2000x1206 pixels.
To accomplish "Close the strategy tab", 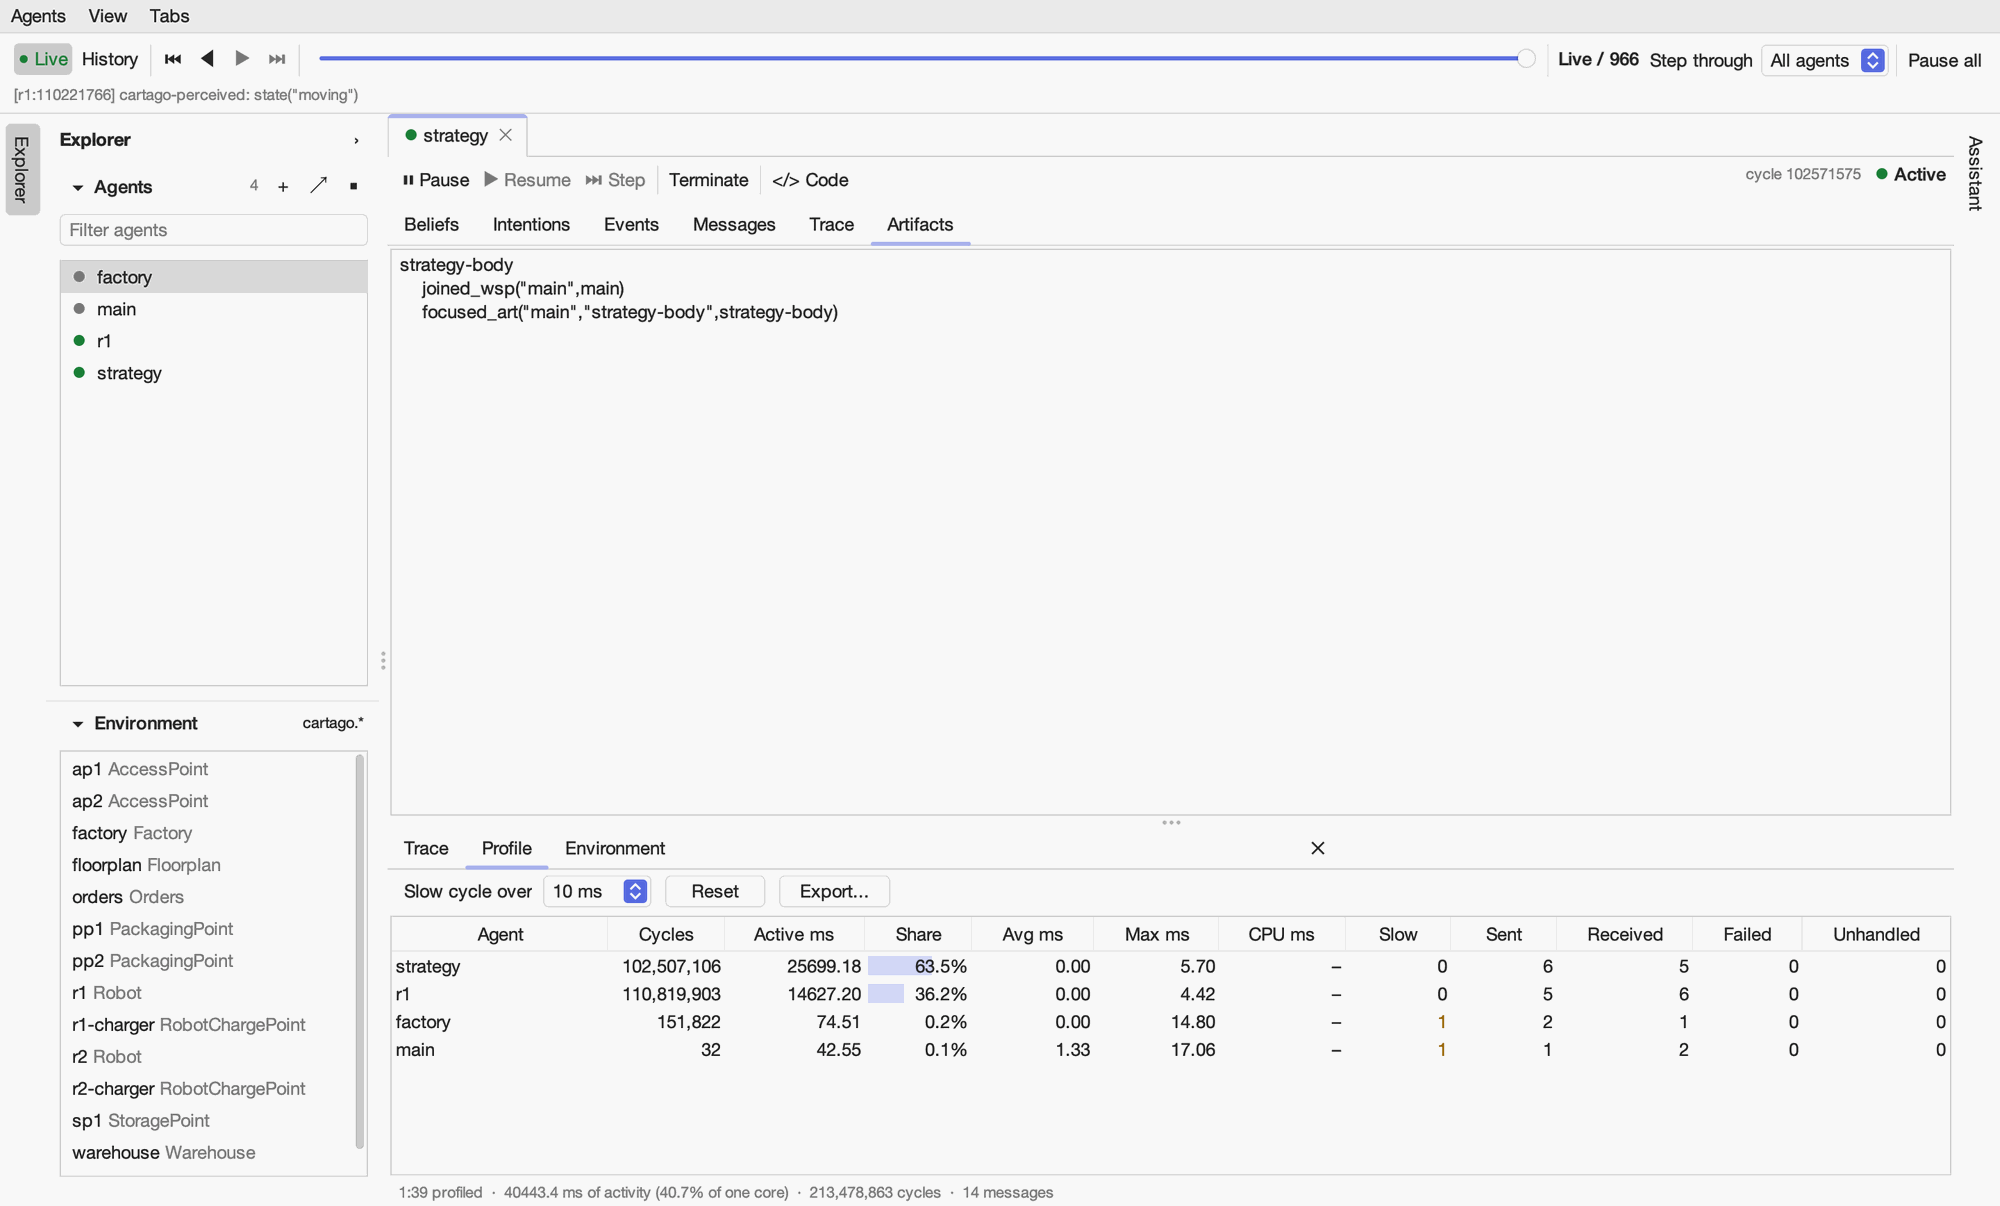I will point(506,135).
